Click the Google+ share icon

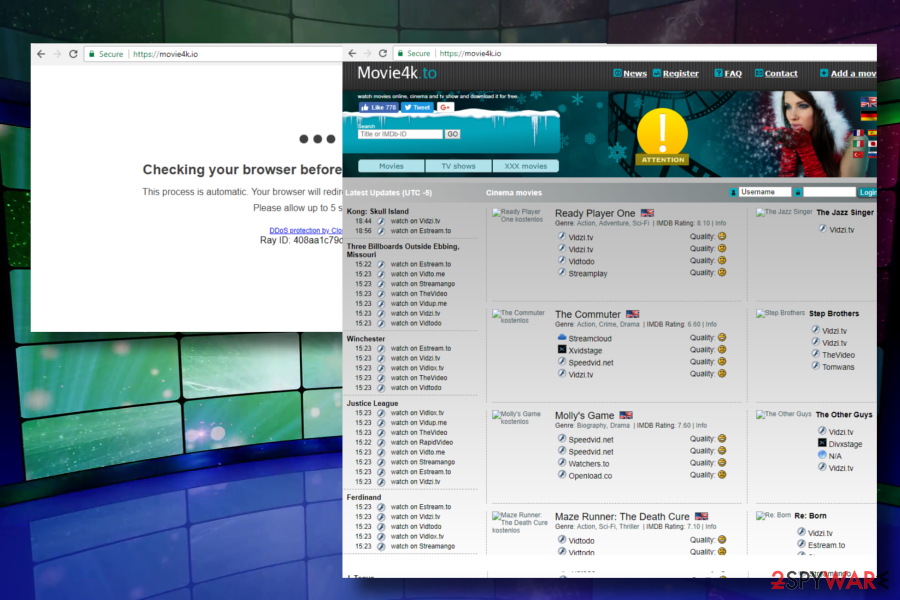tap(444, 107)
